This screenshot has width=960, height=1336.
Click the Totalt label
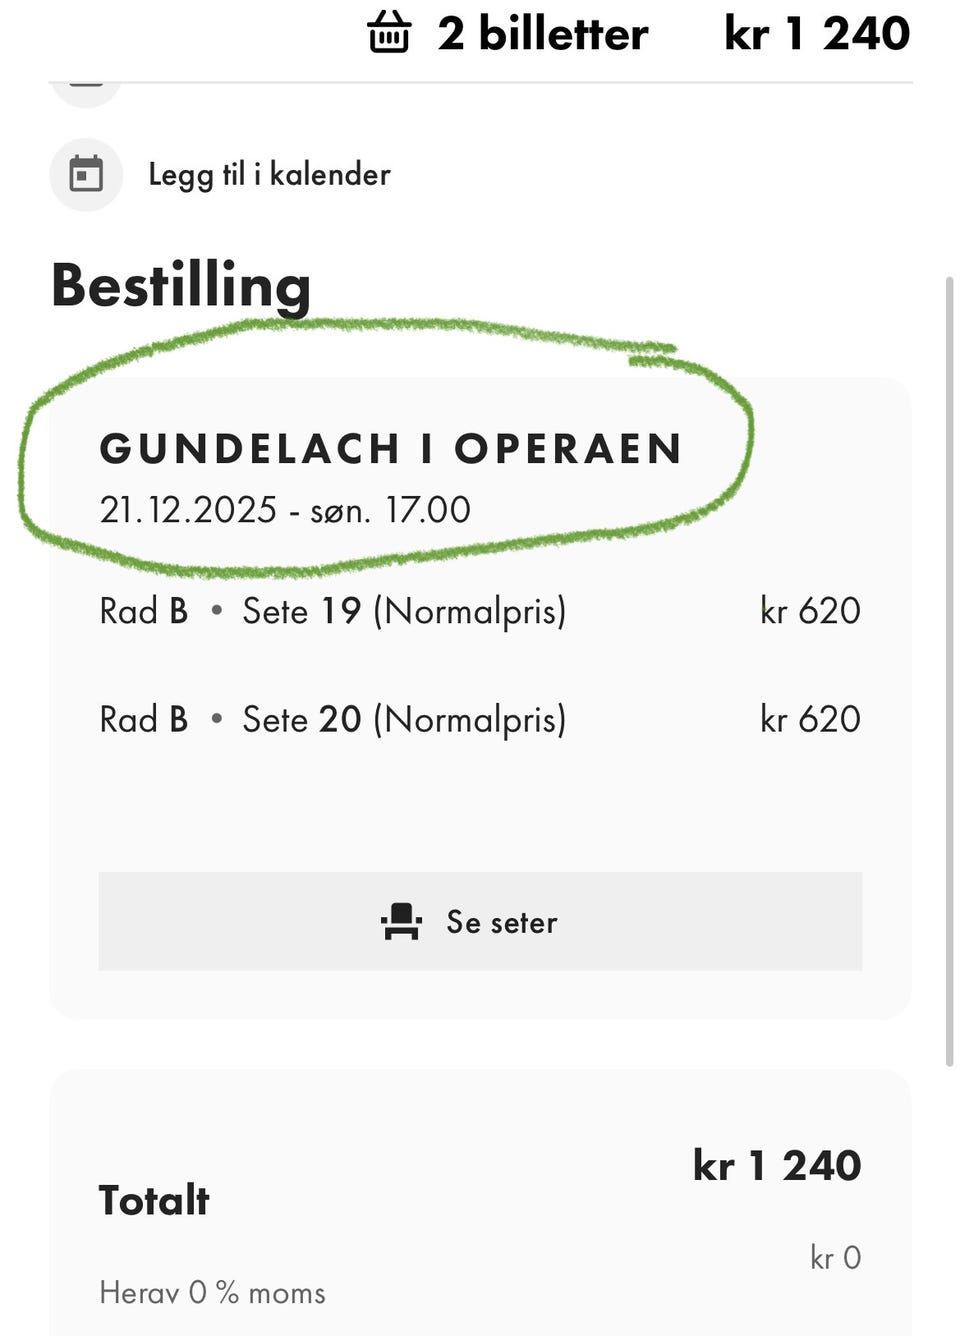(x=152, y=1199)
